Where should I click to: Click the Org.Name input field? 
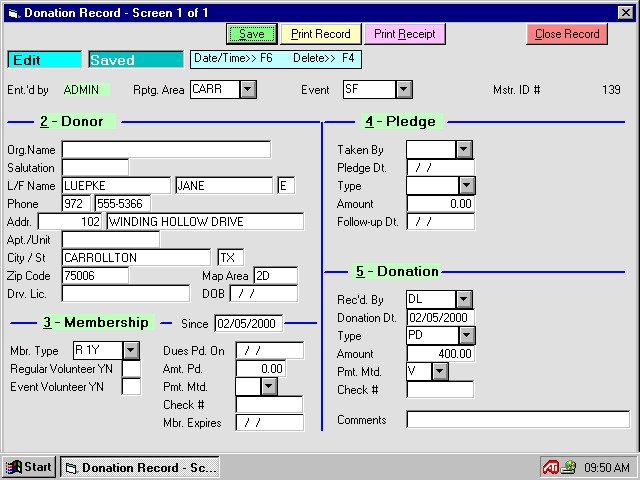pyautogui.click(x=166, y=149)
